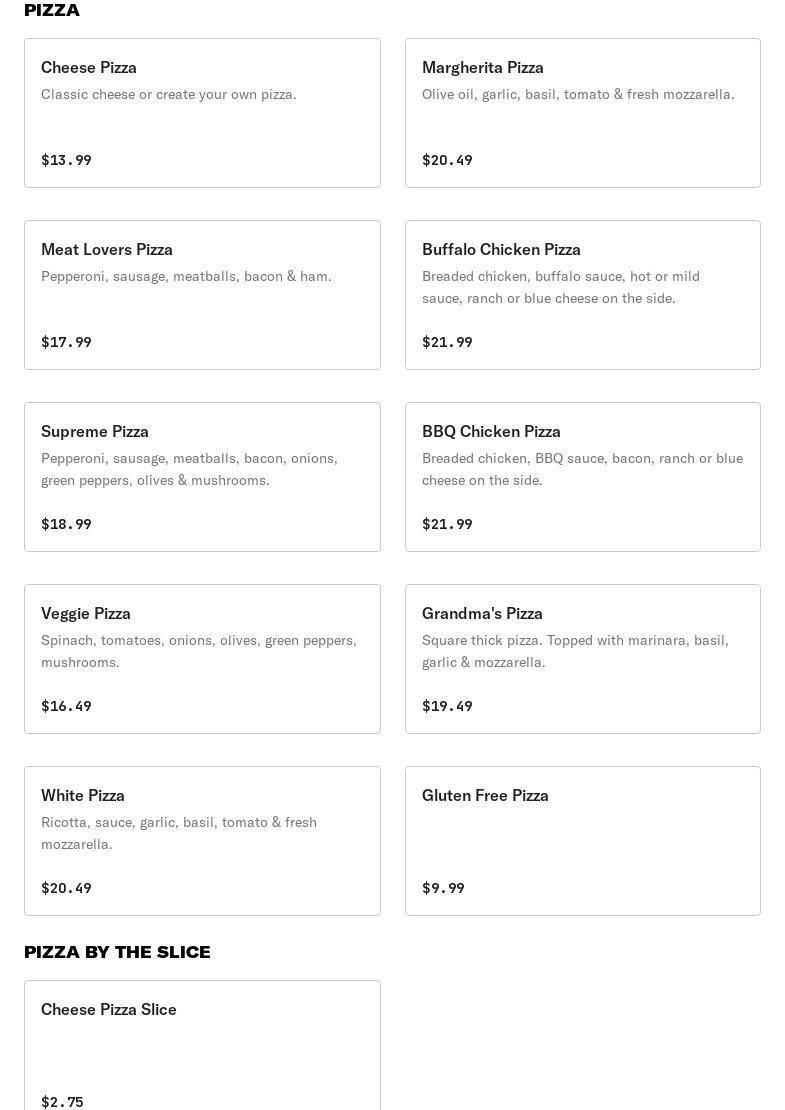Screen dimensions: 785x1110
Task: Click the $9.99 Gluten Free price
Action: (443, 888)
